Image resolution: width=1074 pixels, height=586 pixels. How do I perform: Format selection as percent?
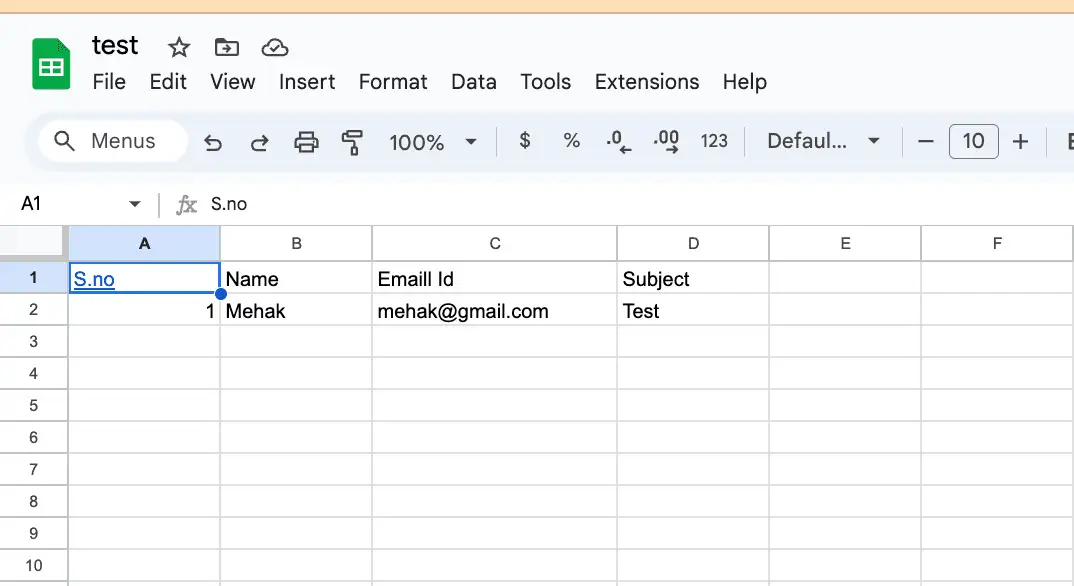pos(571,142)
